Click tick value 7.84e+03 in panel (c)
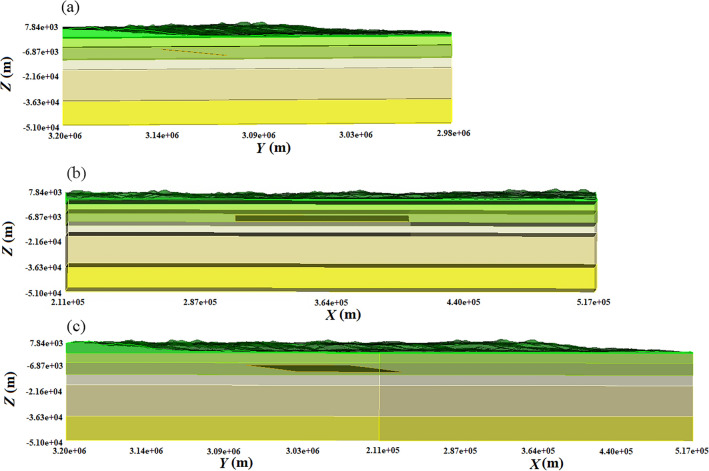 point(46,343)
